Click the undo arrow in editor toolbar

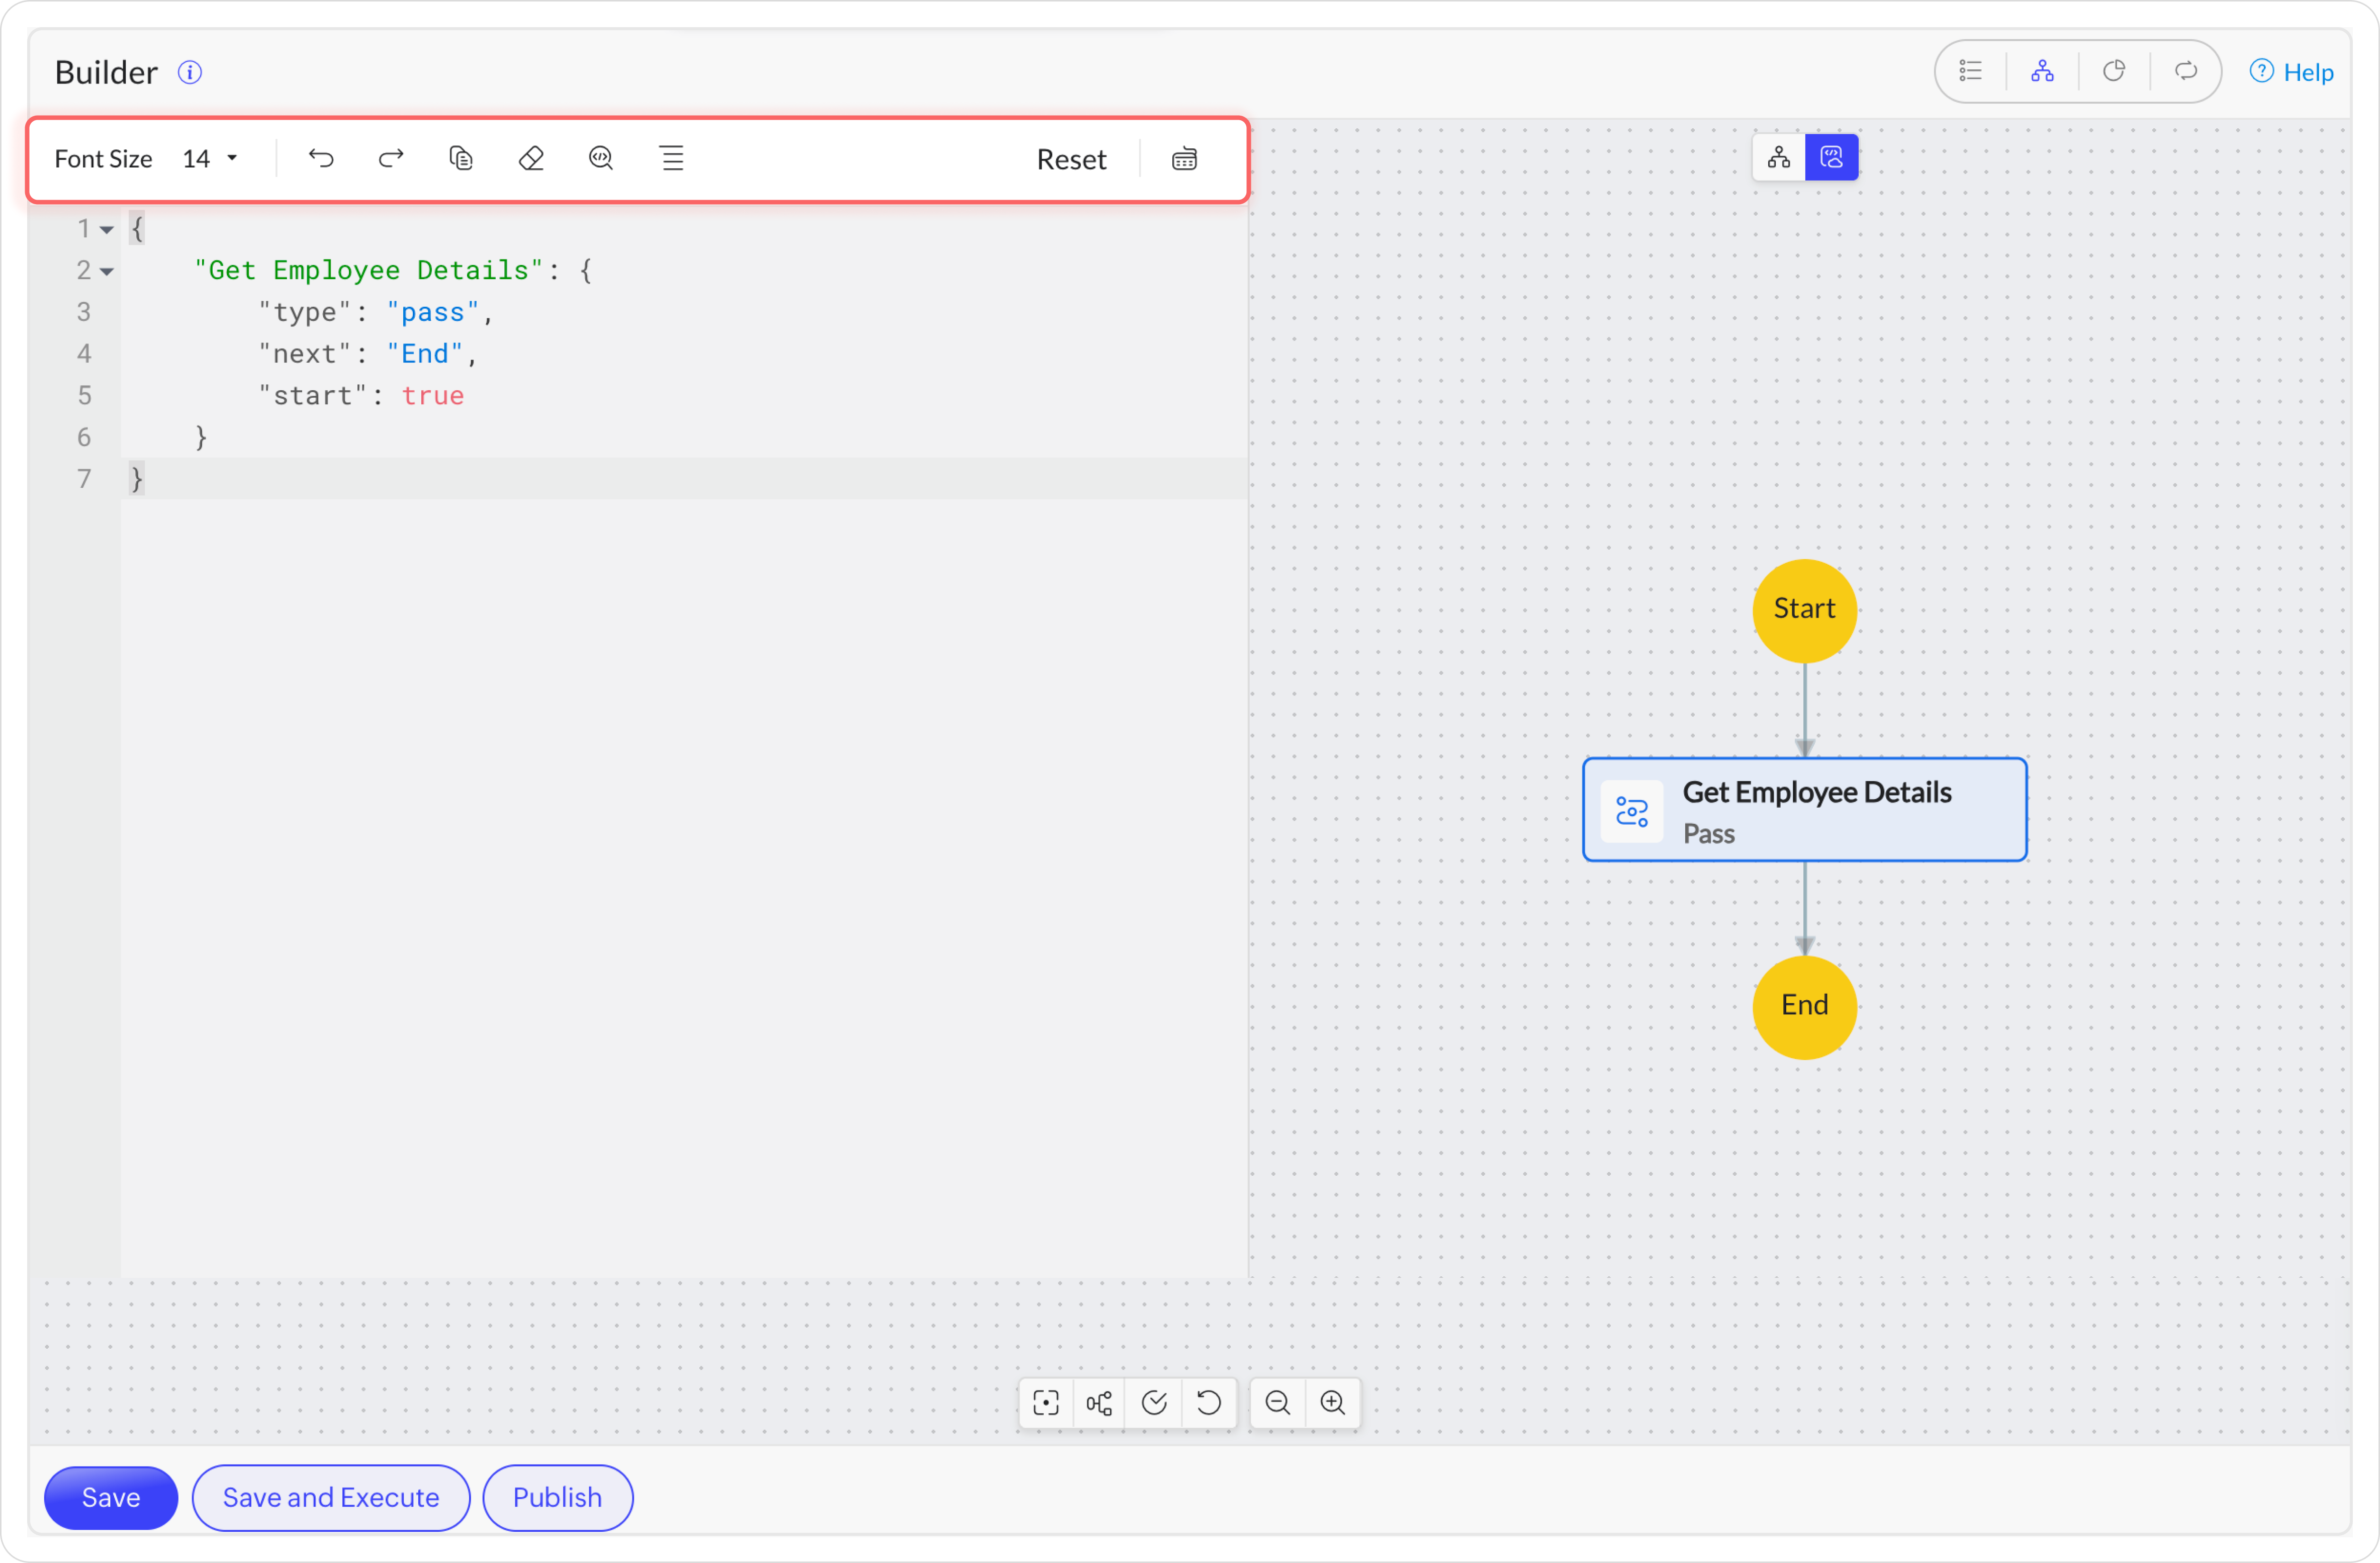321,158
